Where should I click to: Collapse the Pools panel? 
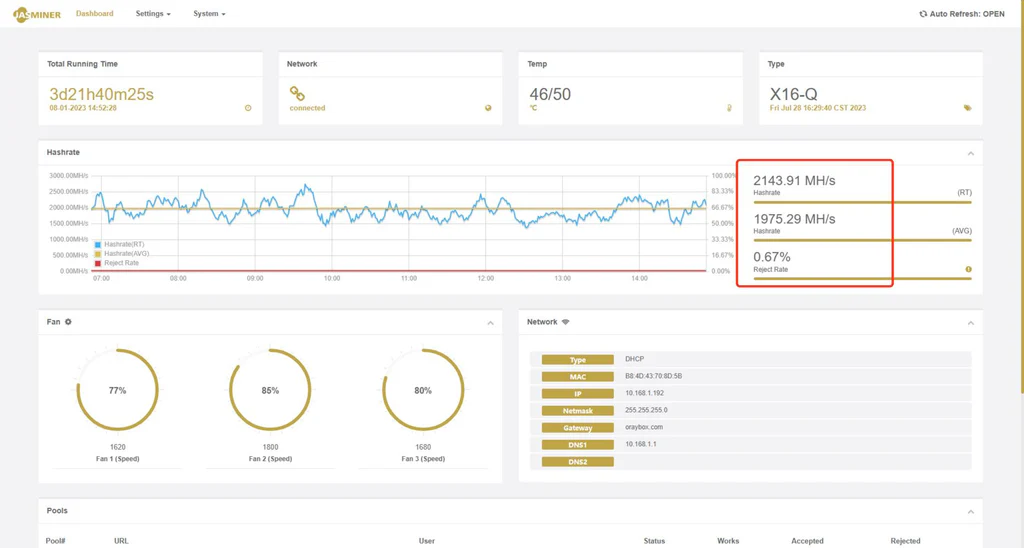(970, 511)
